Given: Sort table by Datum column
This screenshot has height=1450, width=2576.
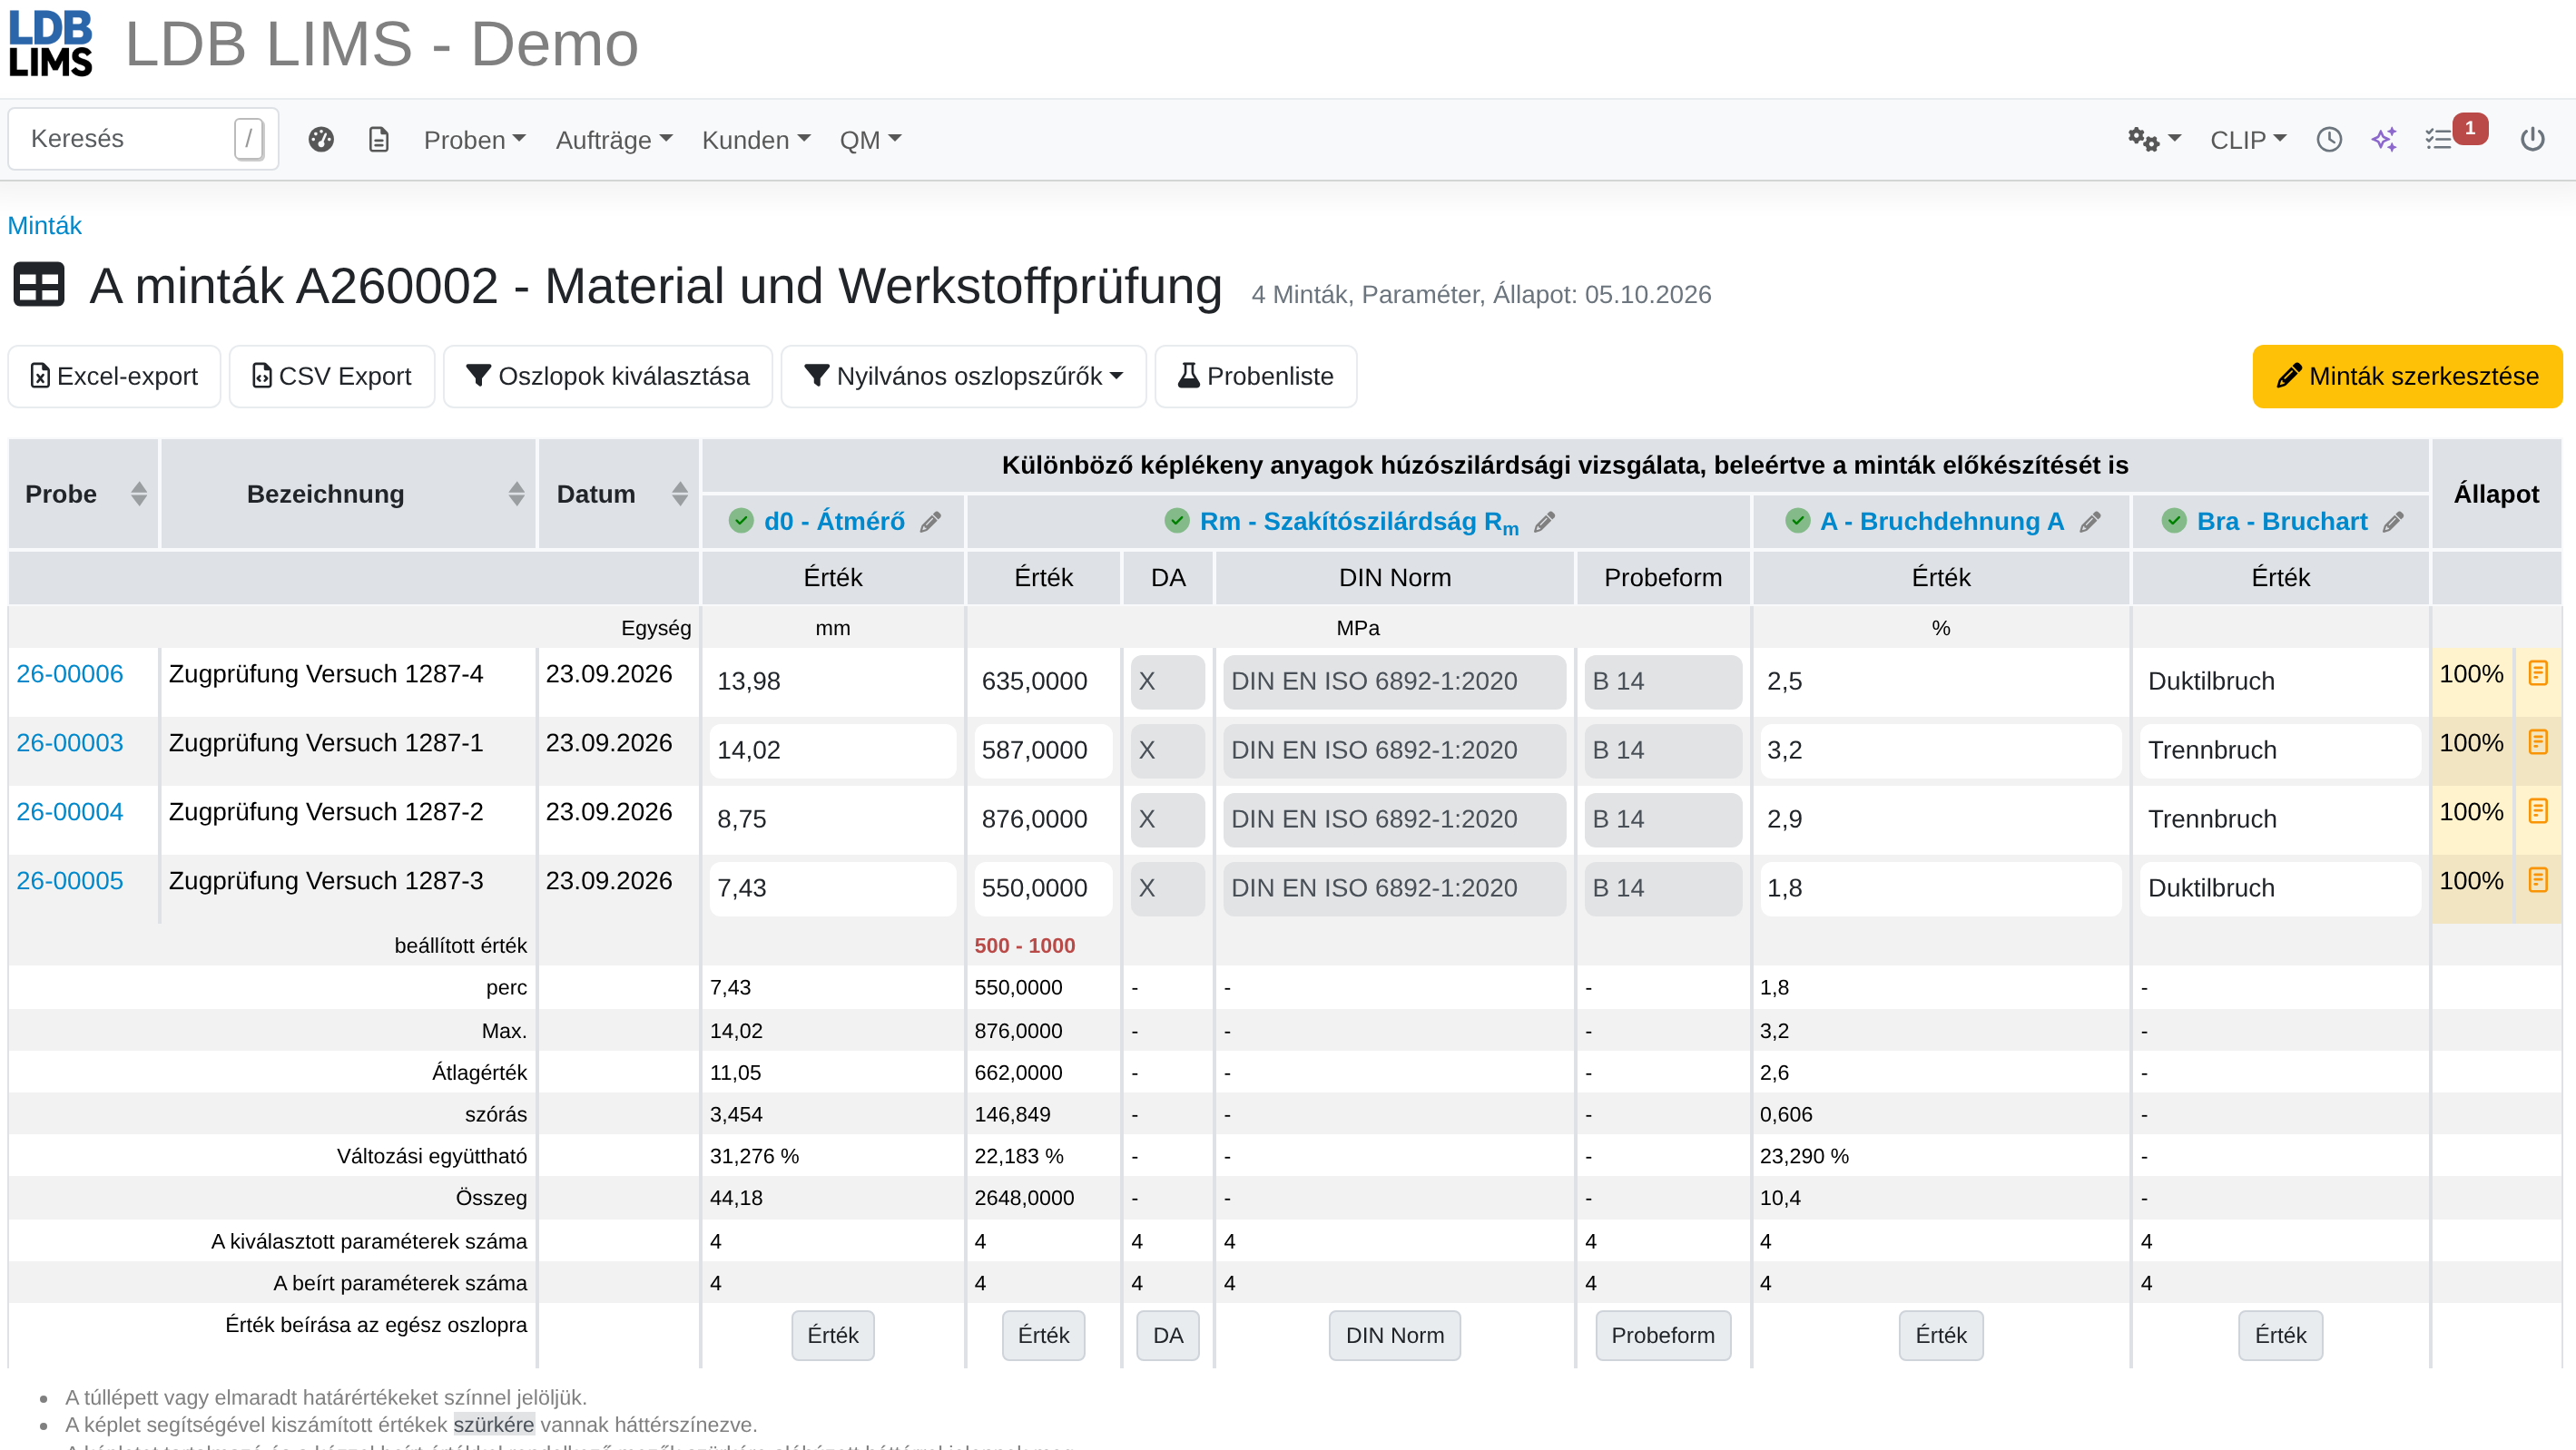Looking at the screenshot, I should pos(680,494).
